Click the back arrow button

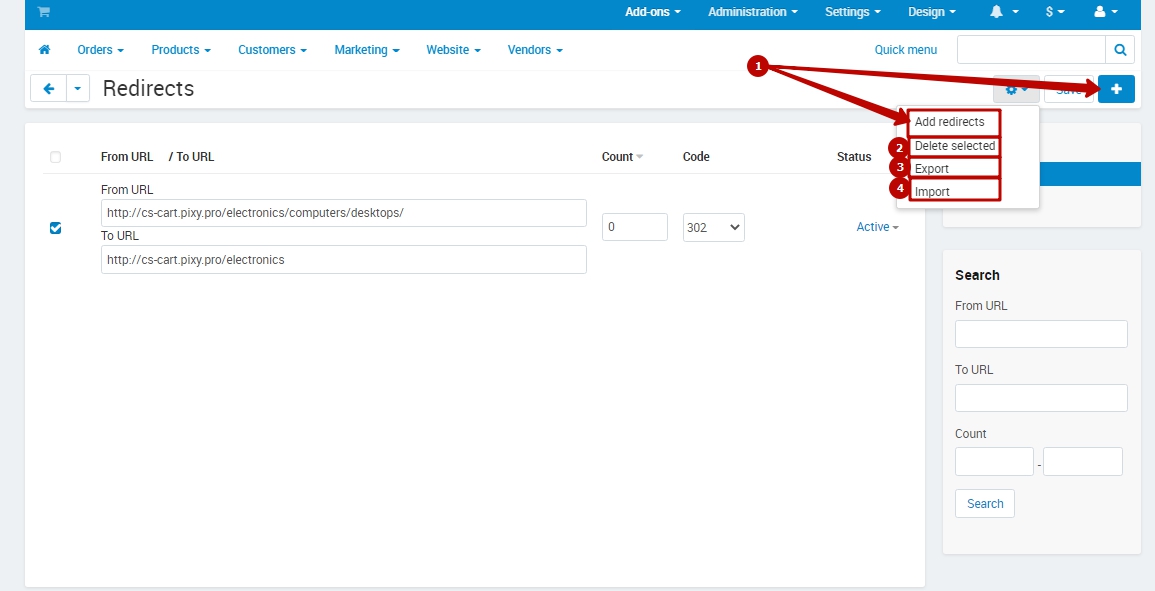[49, 88]
